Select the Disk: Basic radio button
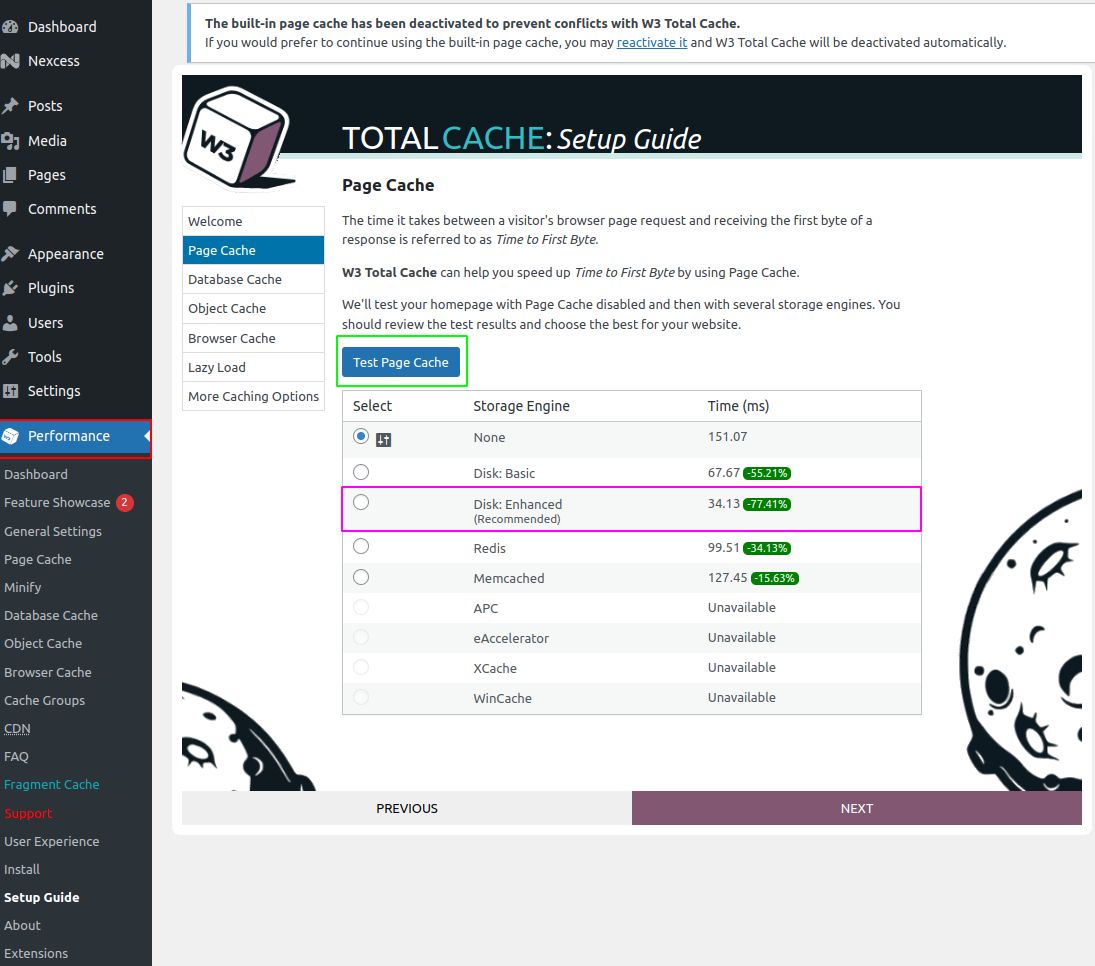Image resolution: width=1095 pixels, height=966 pixels. pyautogui.click(x=360, y=472)
